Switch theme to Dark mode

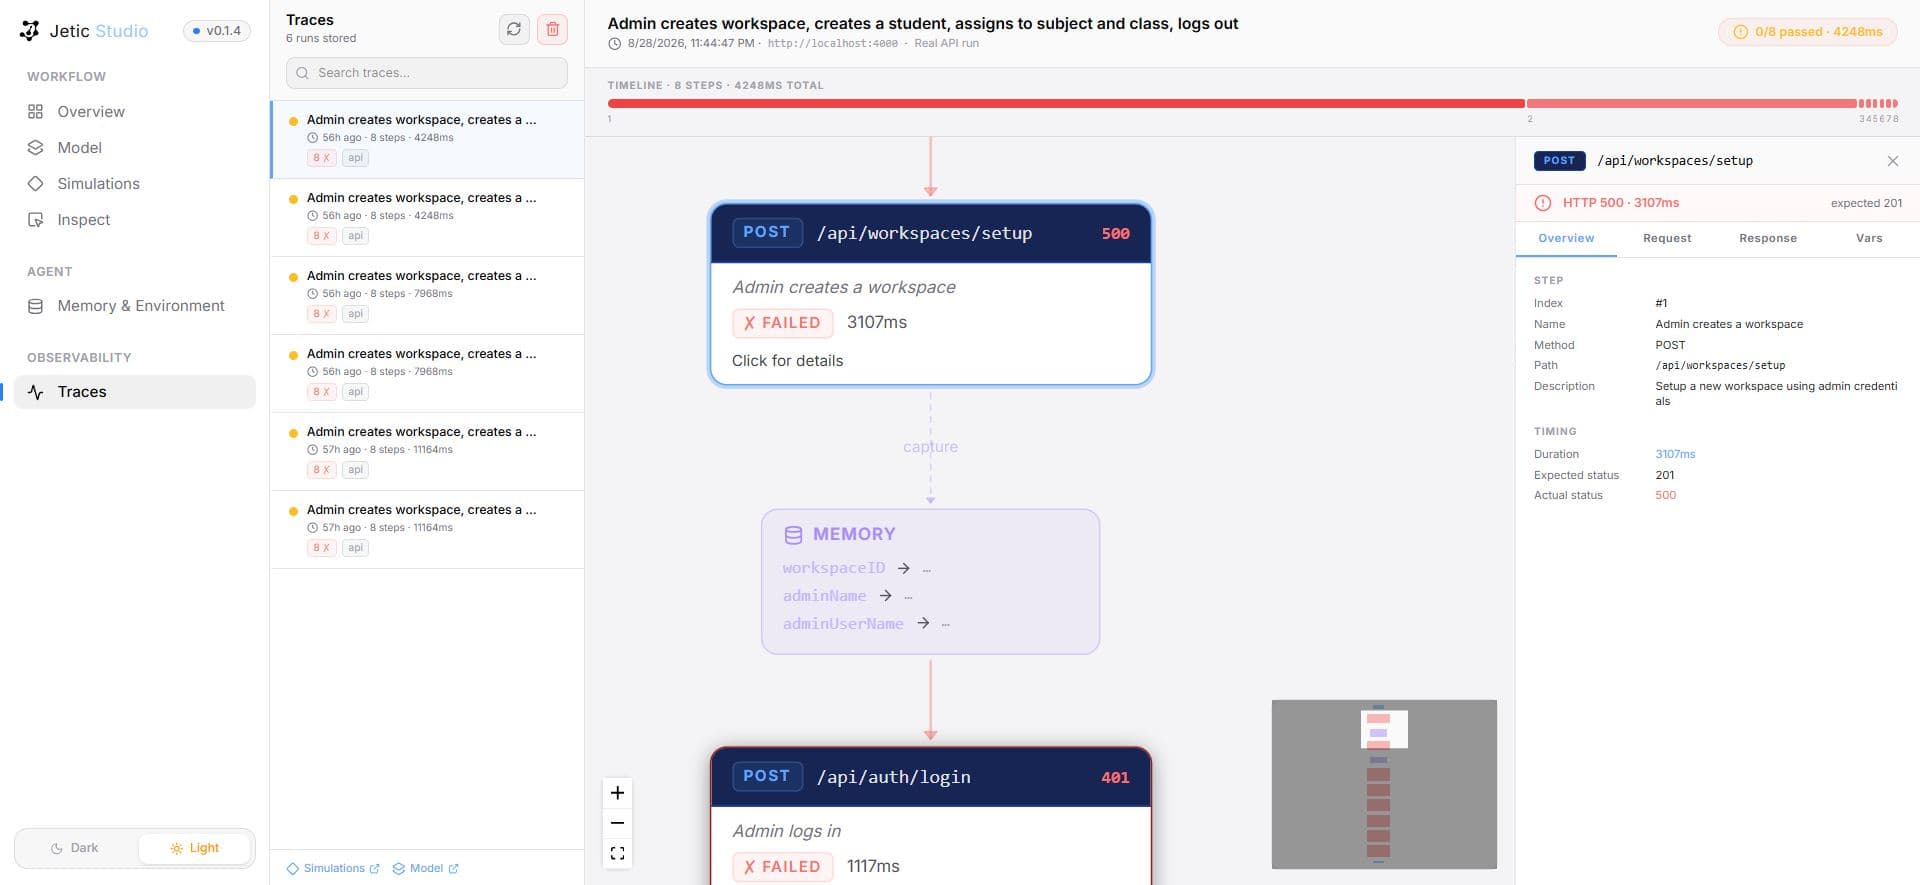(76, 848)
